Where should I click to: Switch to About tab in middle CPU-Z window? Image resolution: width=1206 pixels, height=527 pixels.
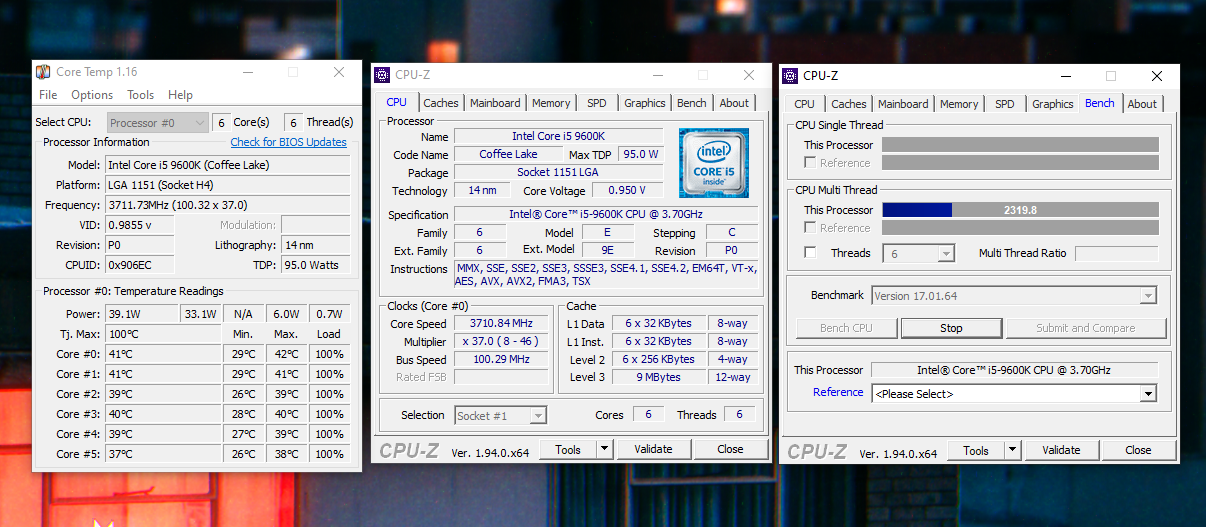click(x=734, y=103)
